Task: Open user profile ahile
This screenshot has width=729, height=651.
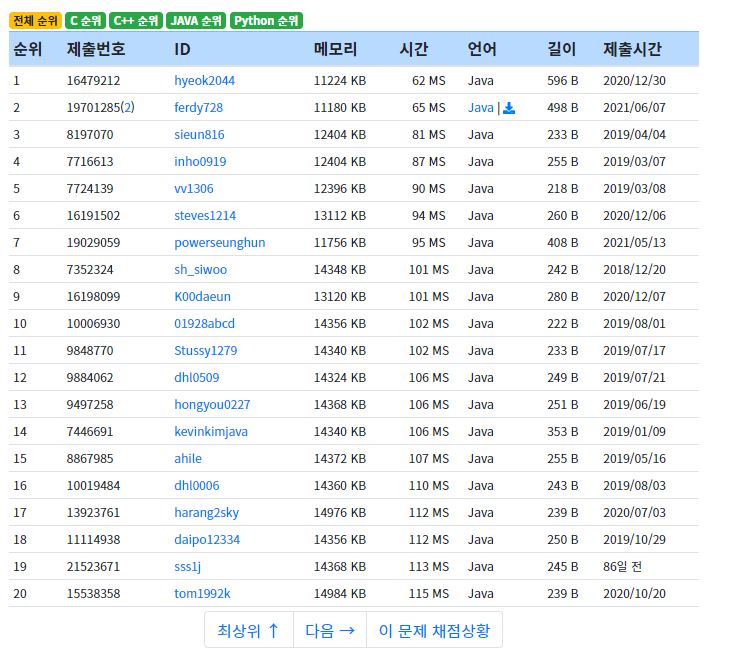Action: [188, 458]
